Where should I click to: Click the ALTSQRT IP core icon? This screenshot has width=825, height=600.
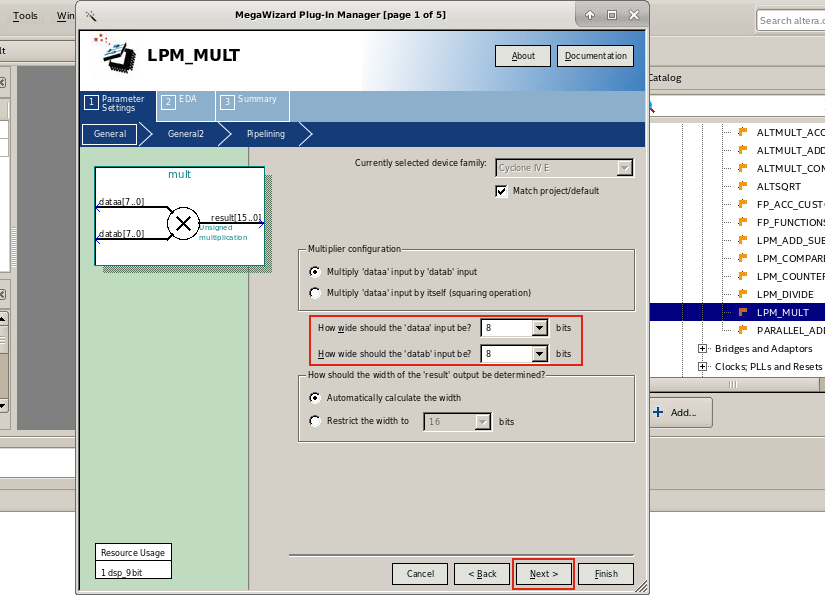coord(743,185)
